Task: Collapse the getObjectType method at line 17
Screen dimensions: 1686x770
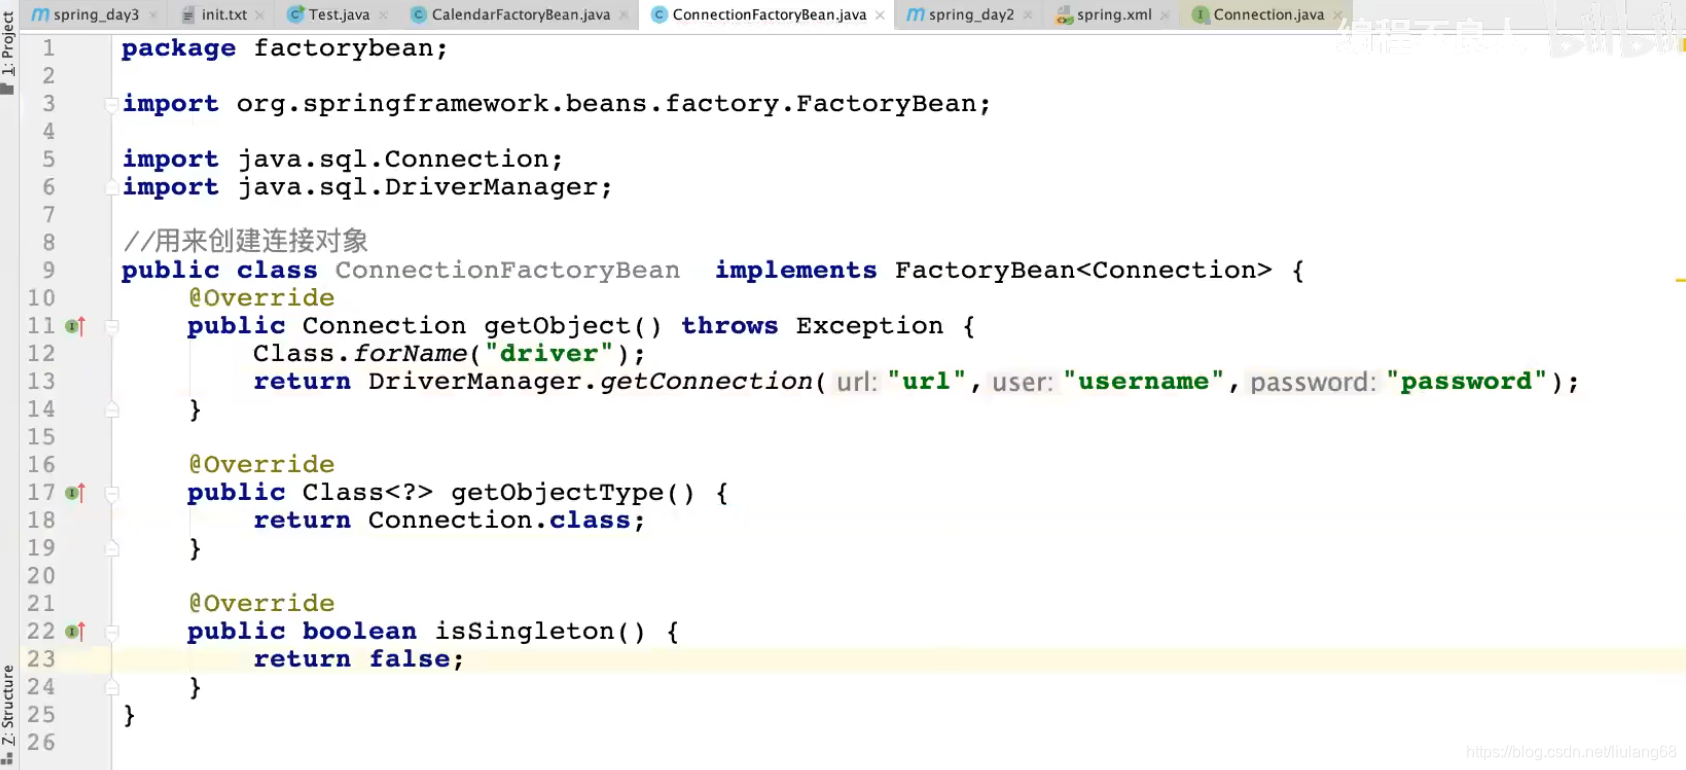Action: coord(112,493)
